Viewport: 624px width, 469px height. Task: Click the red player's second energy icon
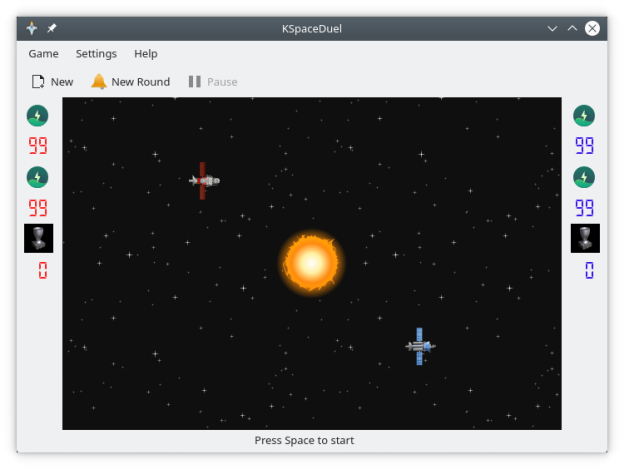(x=38, y=178)
